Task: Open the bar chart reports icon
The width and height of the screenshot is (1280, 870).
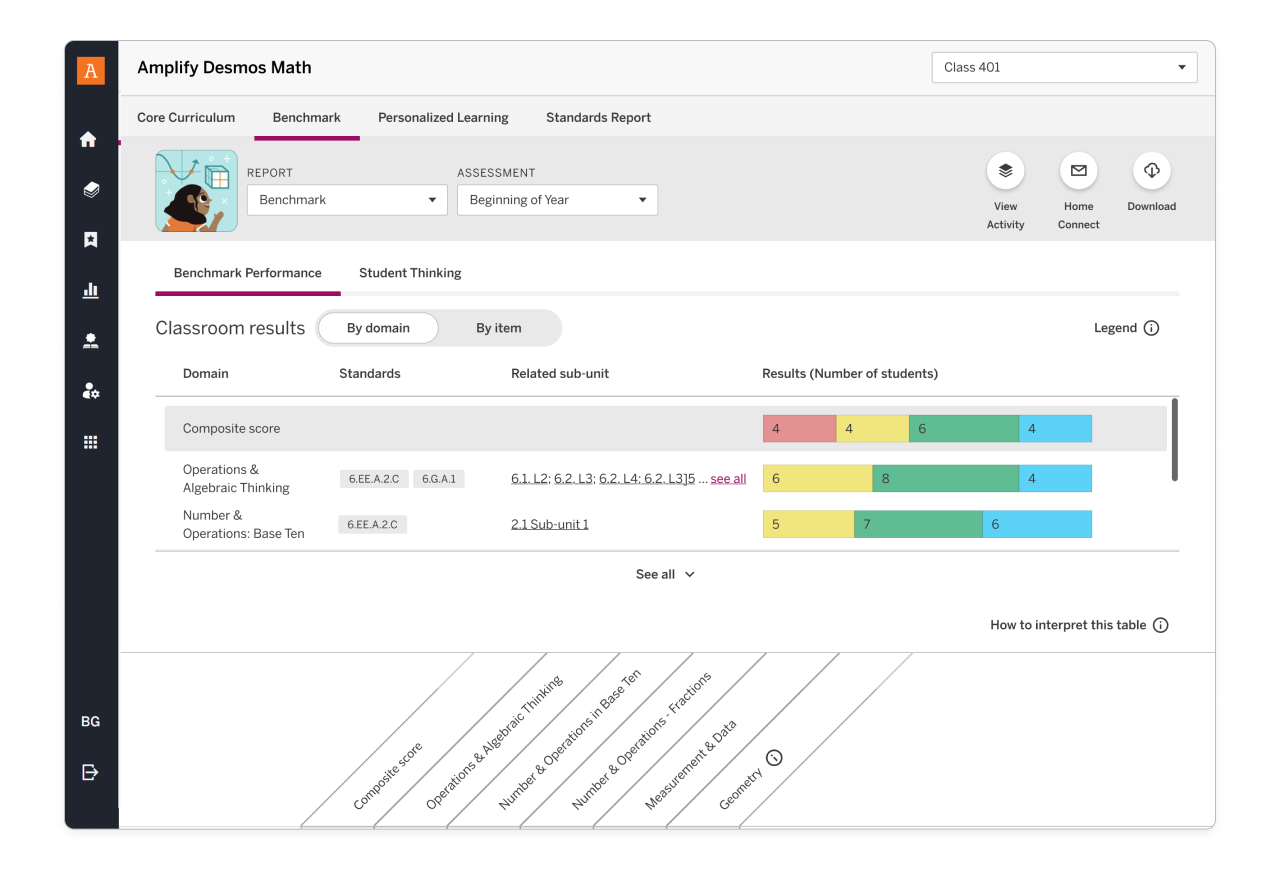Action: (91, 291)
